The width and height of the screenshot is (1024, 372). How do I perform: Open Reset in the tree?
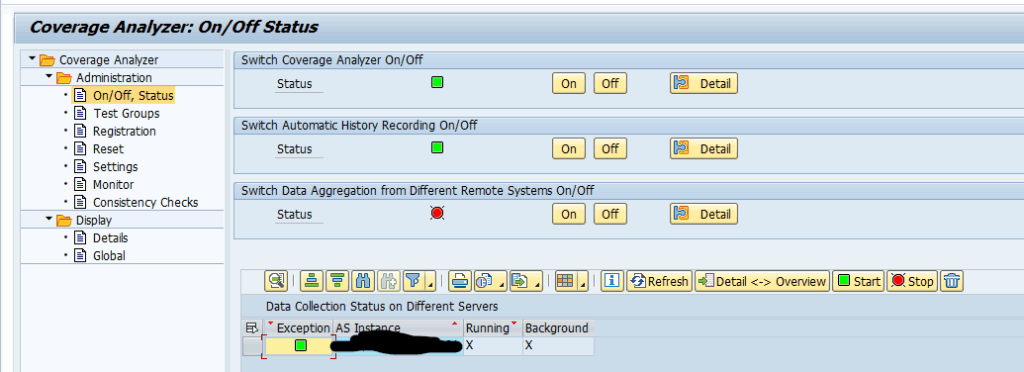(108, 149)
